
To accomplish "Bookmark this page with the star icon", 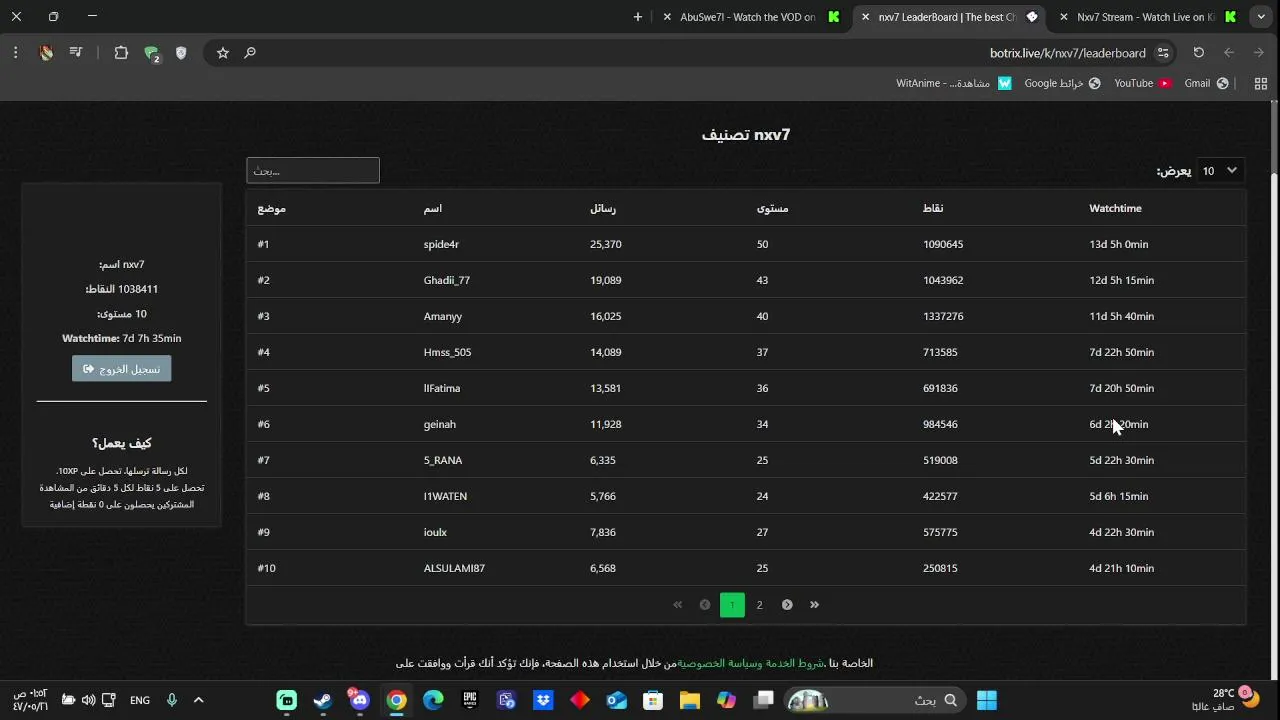I will click(223, 53).
